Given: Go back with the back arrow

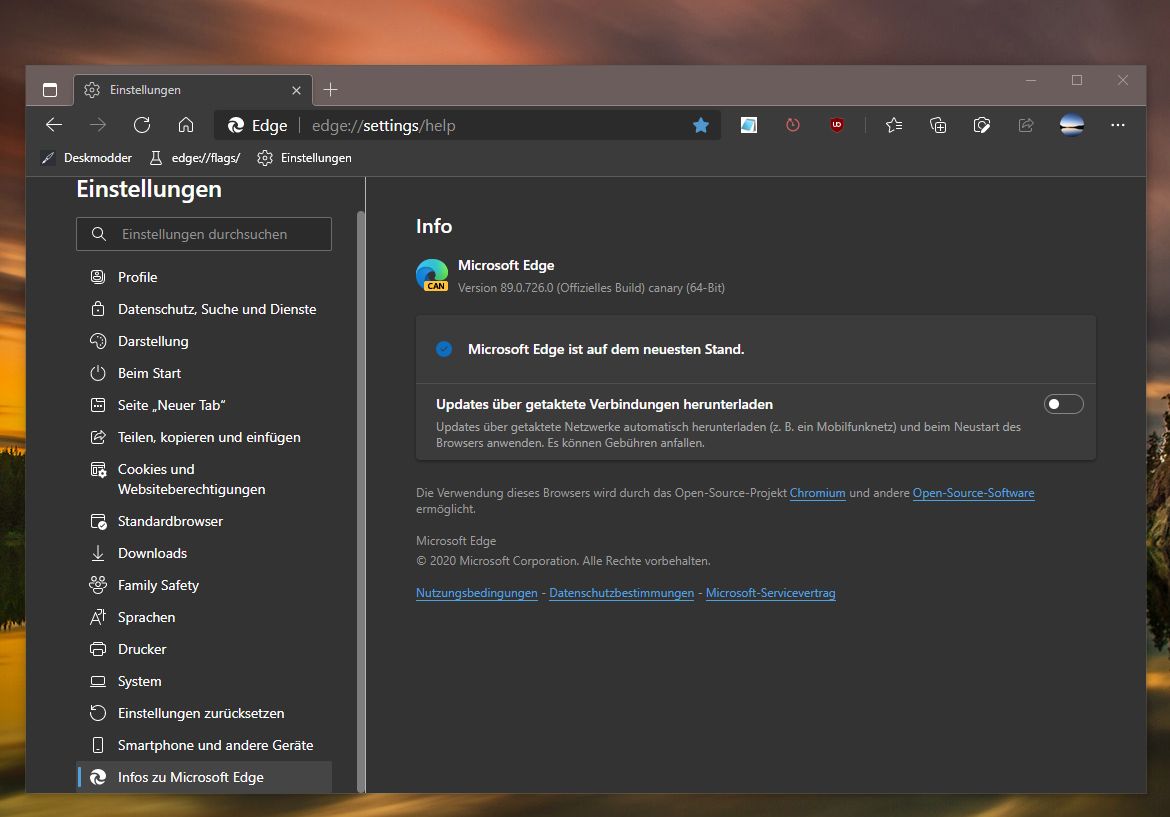Looking at the screenshot, I should pos(54,125).
